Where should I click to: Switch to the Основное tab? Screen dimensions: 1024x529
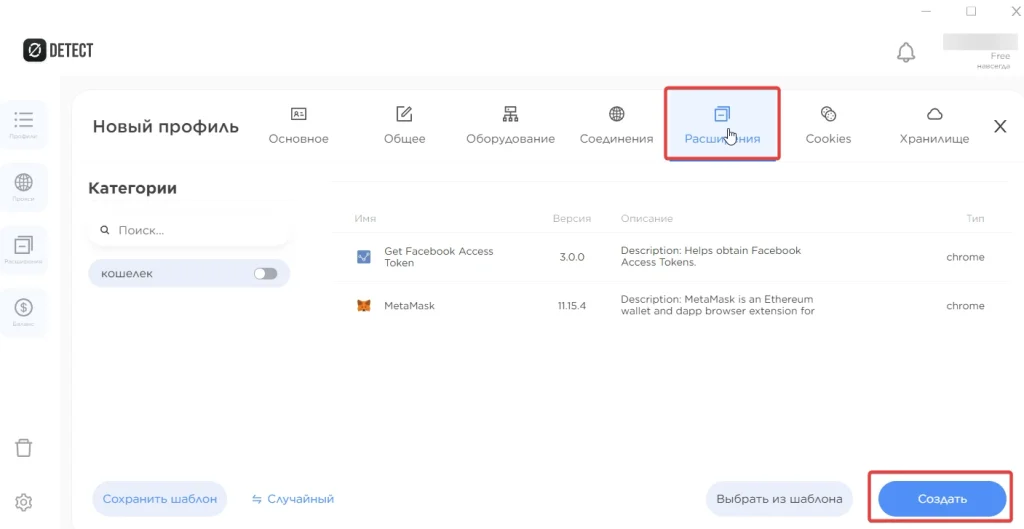[x=298, y=125]
